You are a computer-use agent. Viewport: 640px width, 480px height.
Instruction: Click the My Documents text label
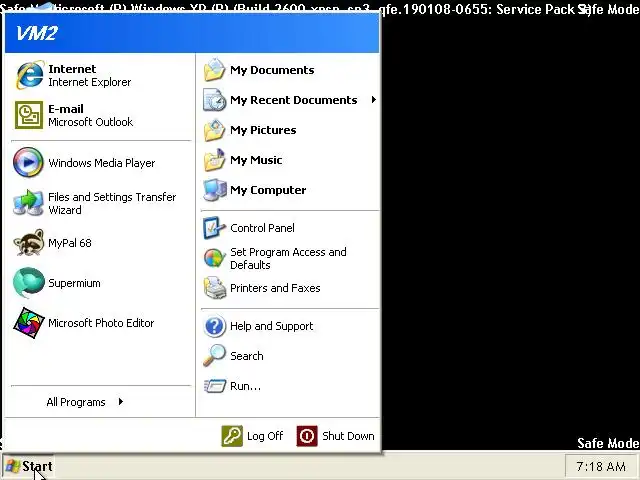coord(272,70)
